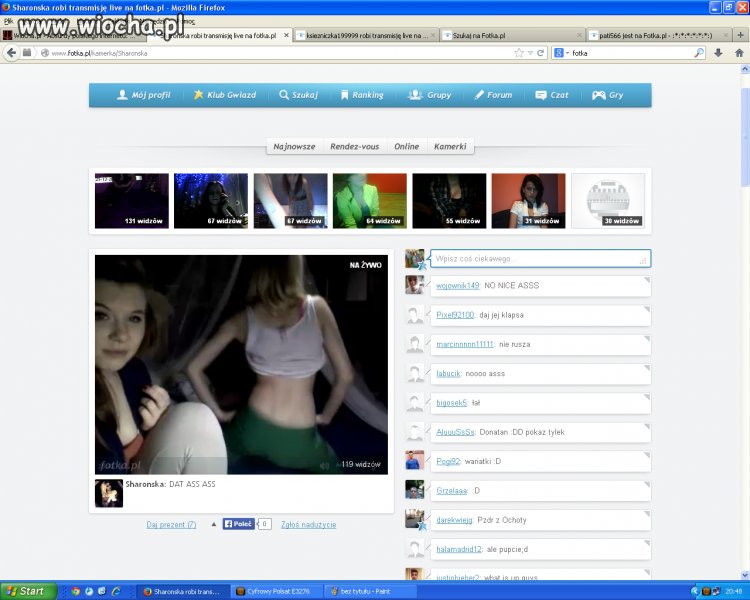
Task: Open the Windows Start button
Action: coord(29,591)
